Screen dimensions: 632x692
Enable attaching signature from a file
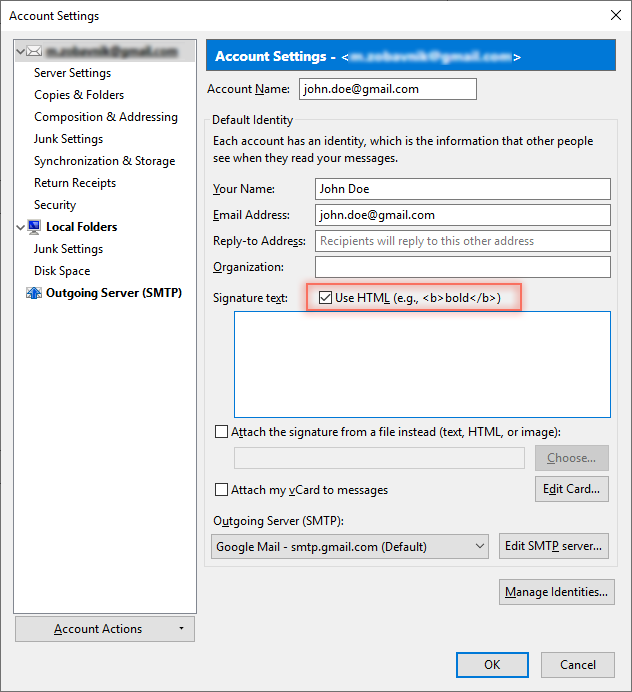pos(221,432)
